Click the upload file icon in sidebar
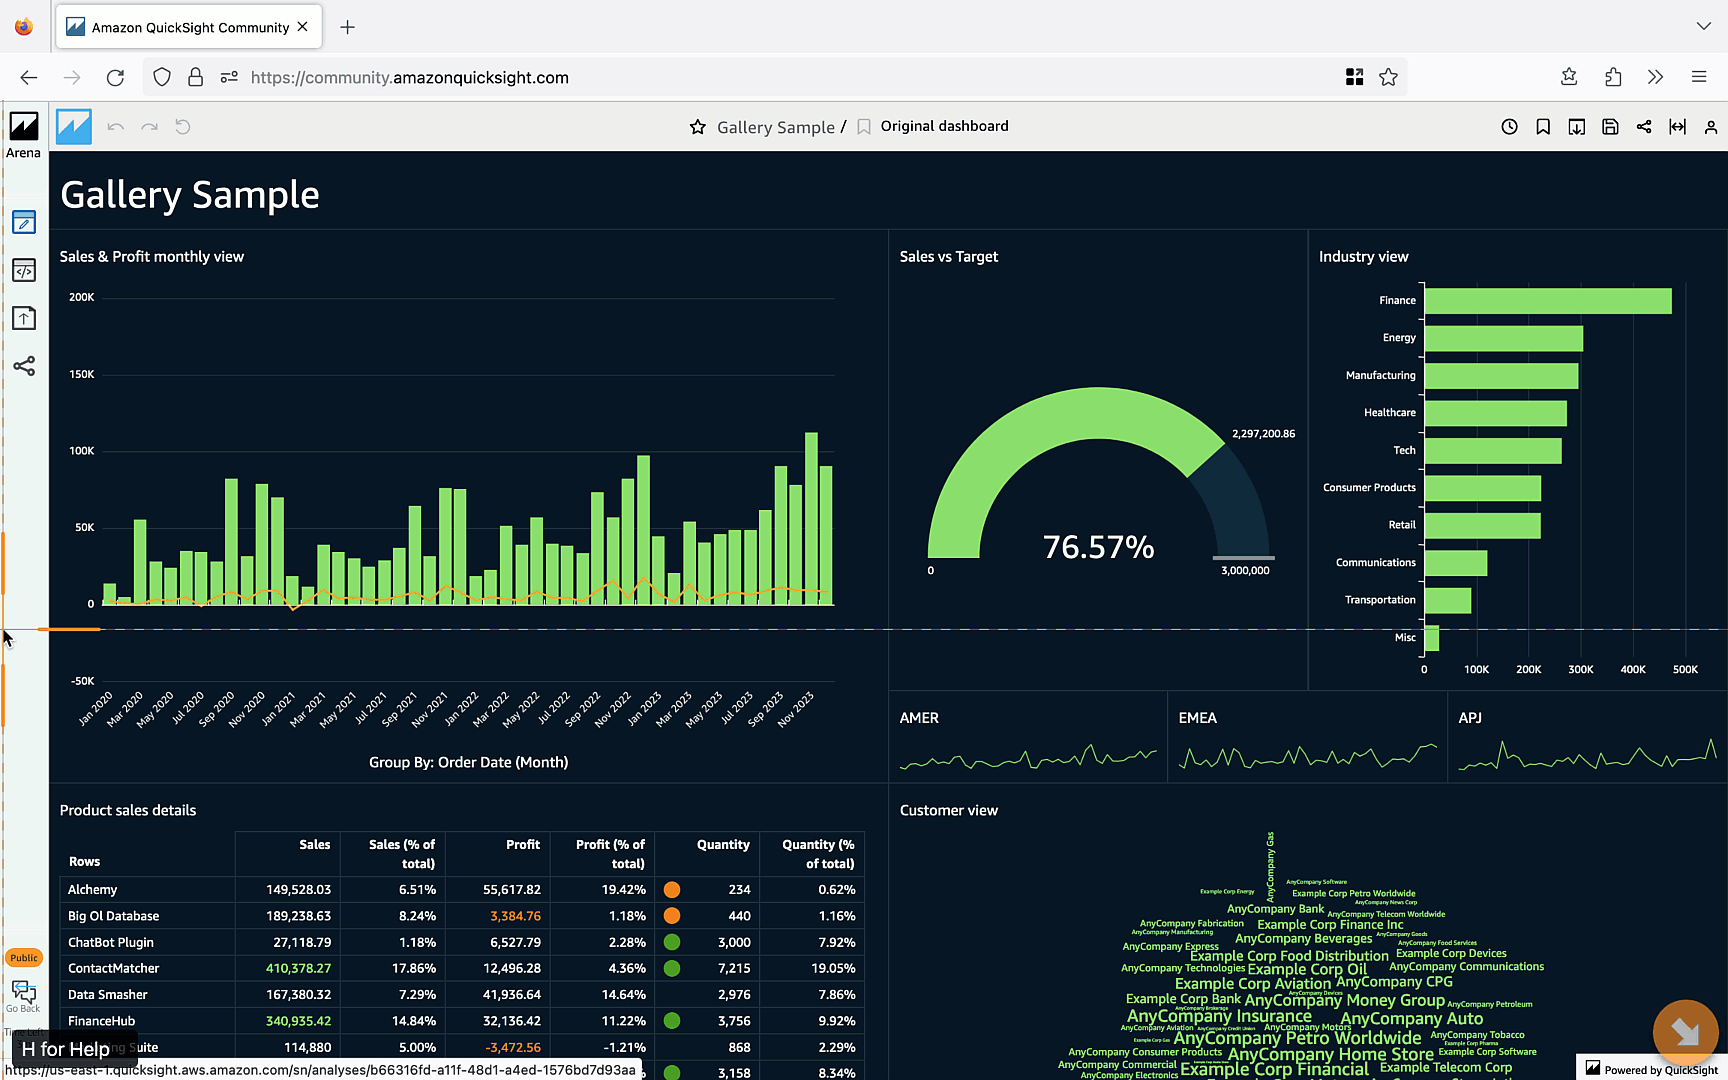The image size is (1728, 1080). 24,318
